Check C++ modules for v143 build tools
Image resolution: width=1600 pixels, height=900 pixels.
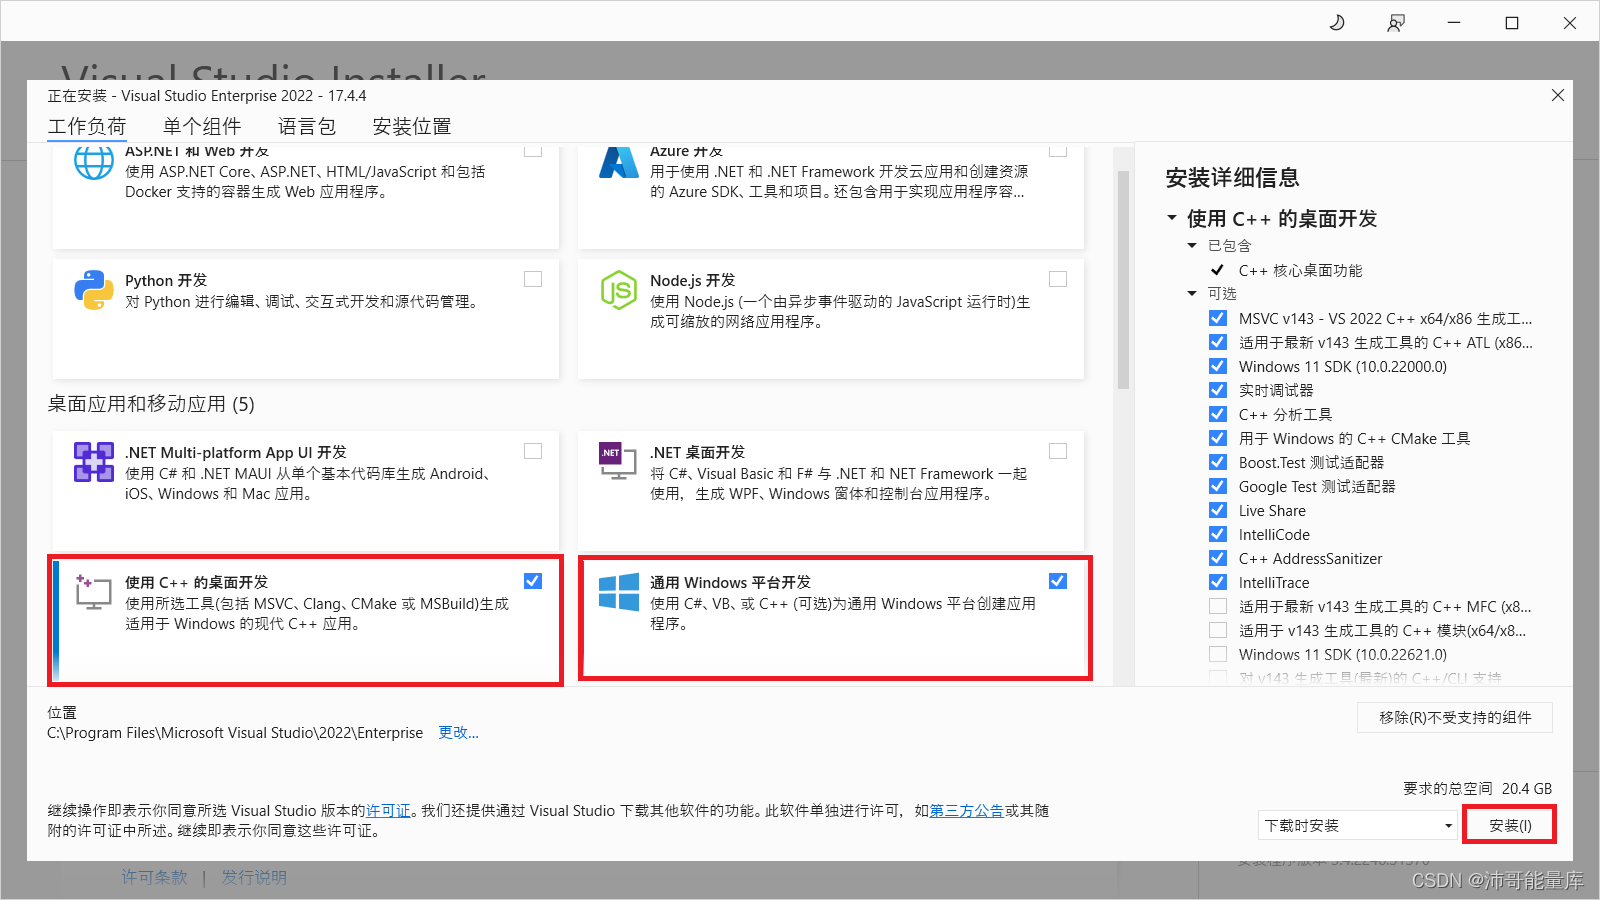pos(1218,630)
